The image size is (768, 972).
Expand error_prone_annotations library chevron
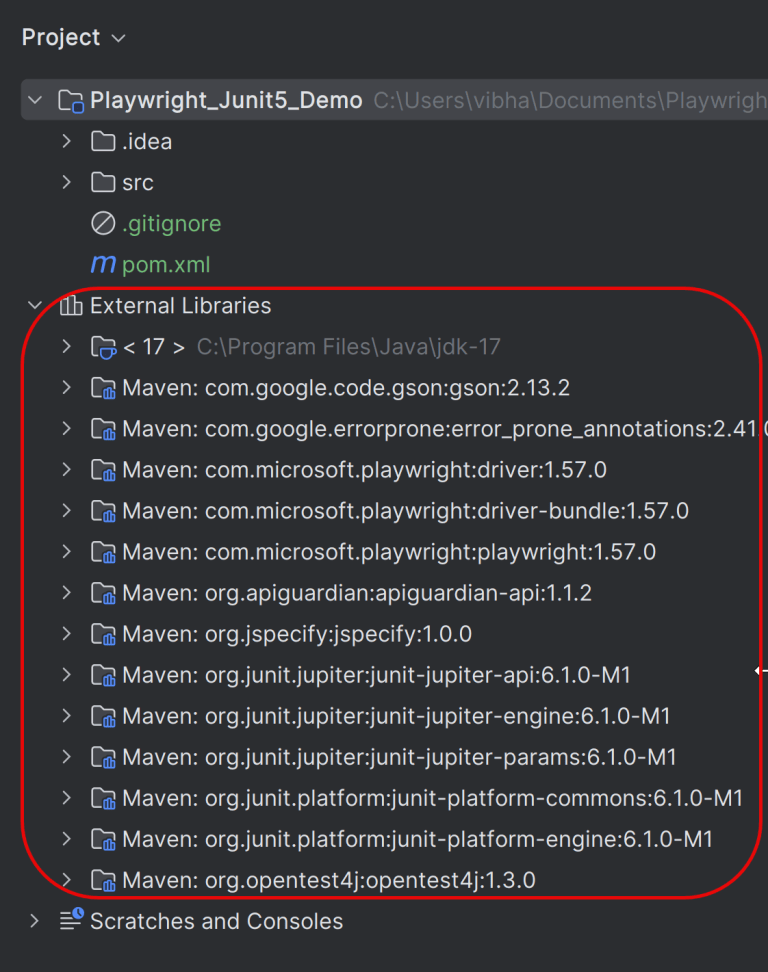67,428
